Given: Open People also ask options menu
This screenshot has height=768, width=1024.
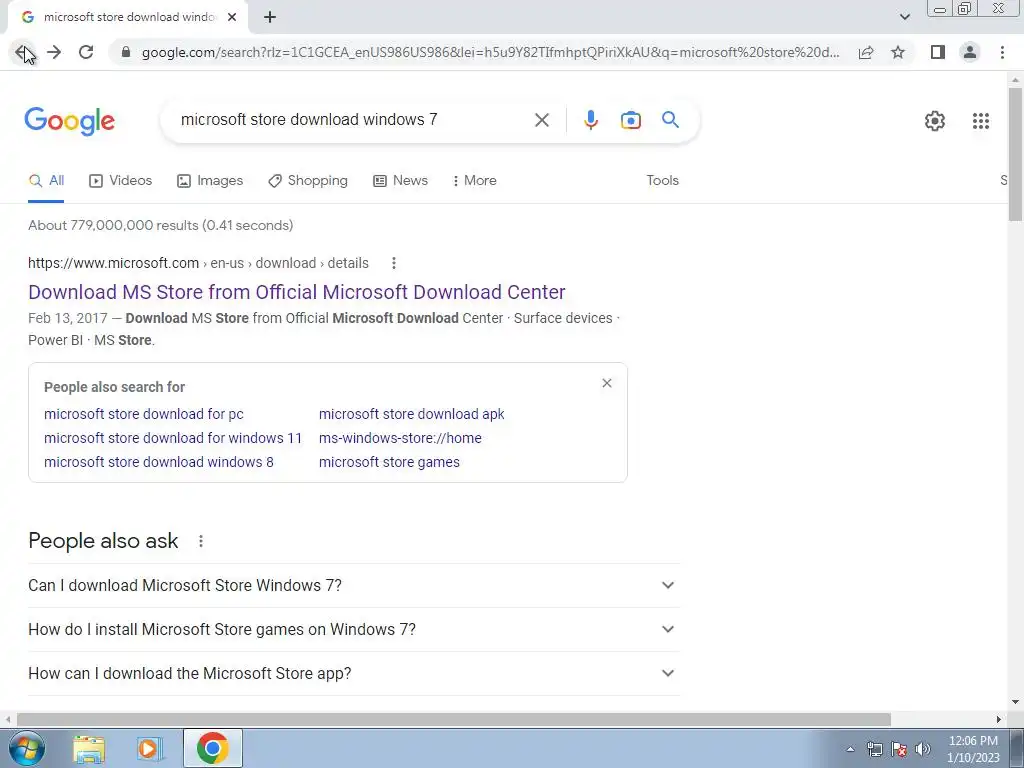Looking at the screenshot, I should [200, 541].
